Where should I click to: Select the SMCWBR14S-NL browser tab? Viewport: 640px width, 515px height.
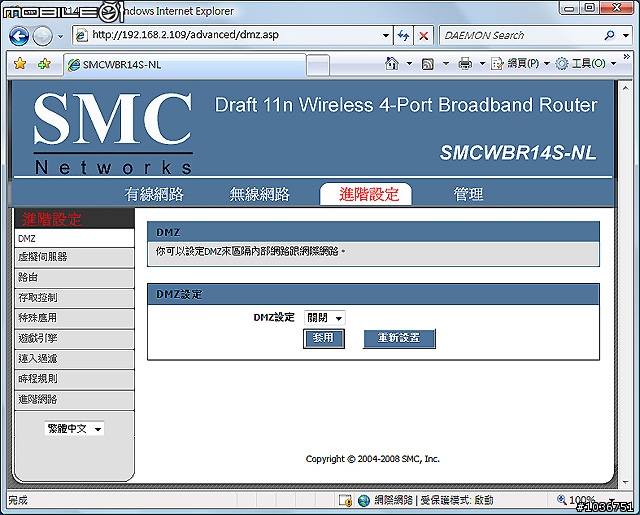(184, 64)
